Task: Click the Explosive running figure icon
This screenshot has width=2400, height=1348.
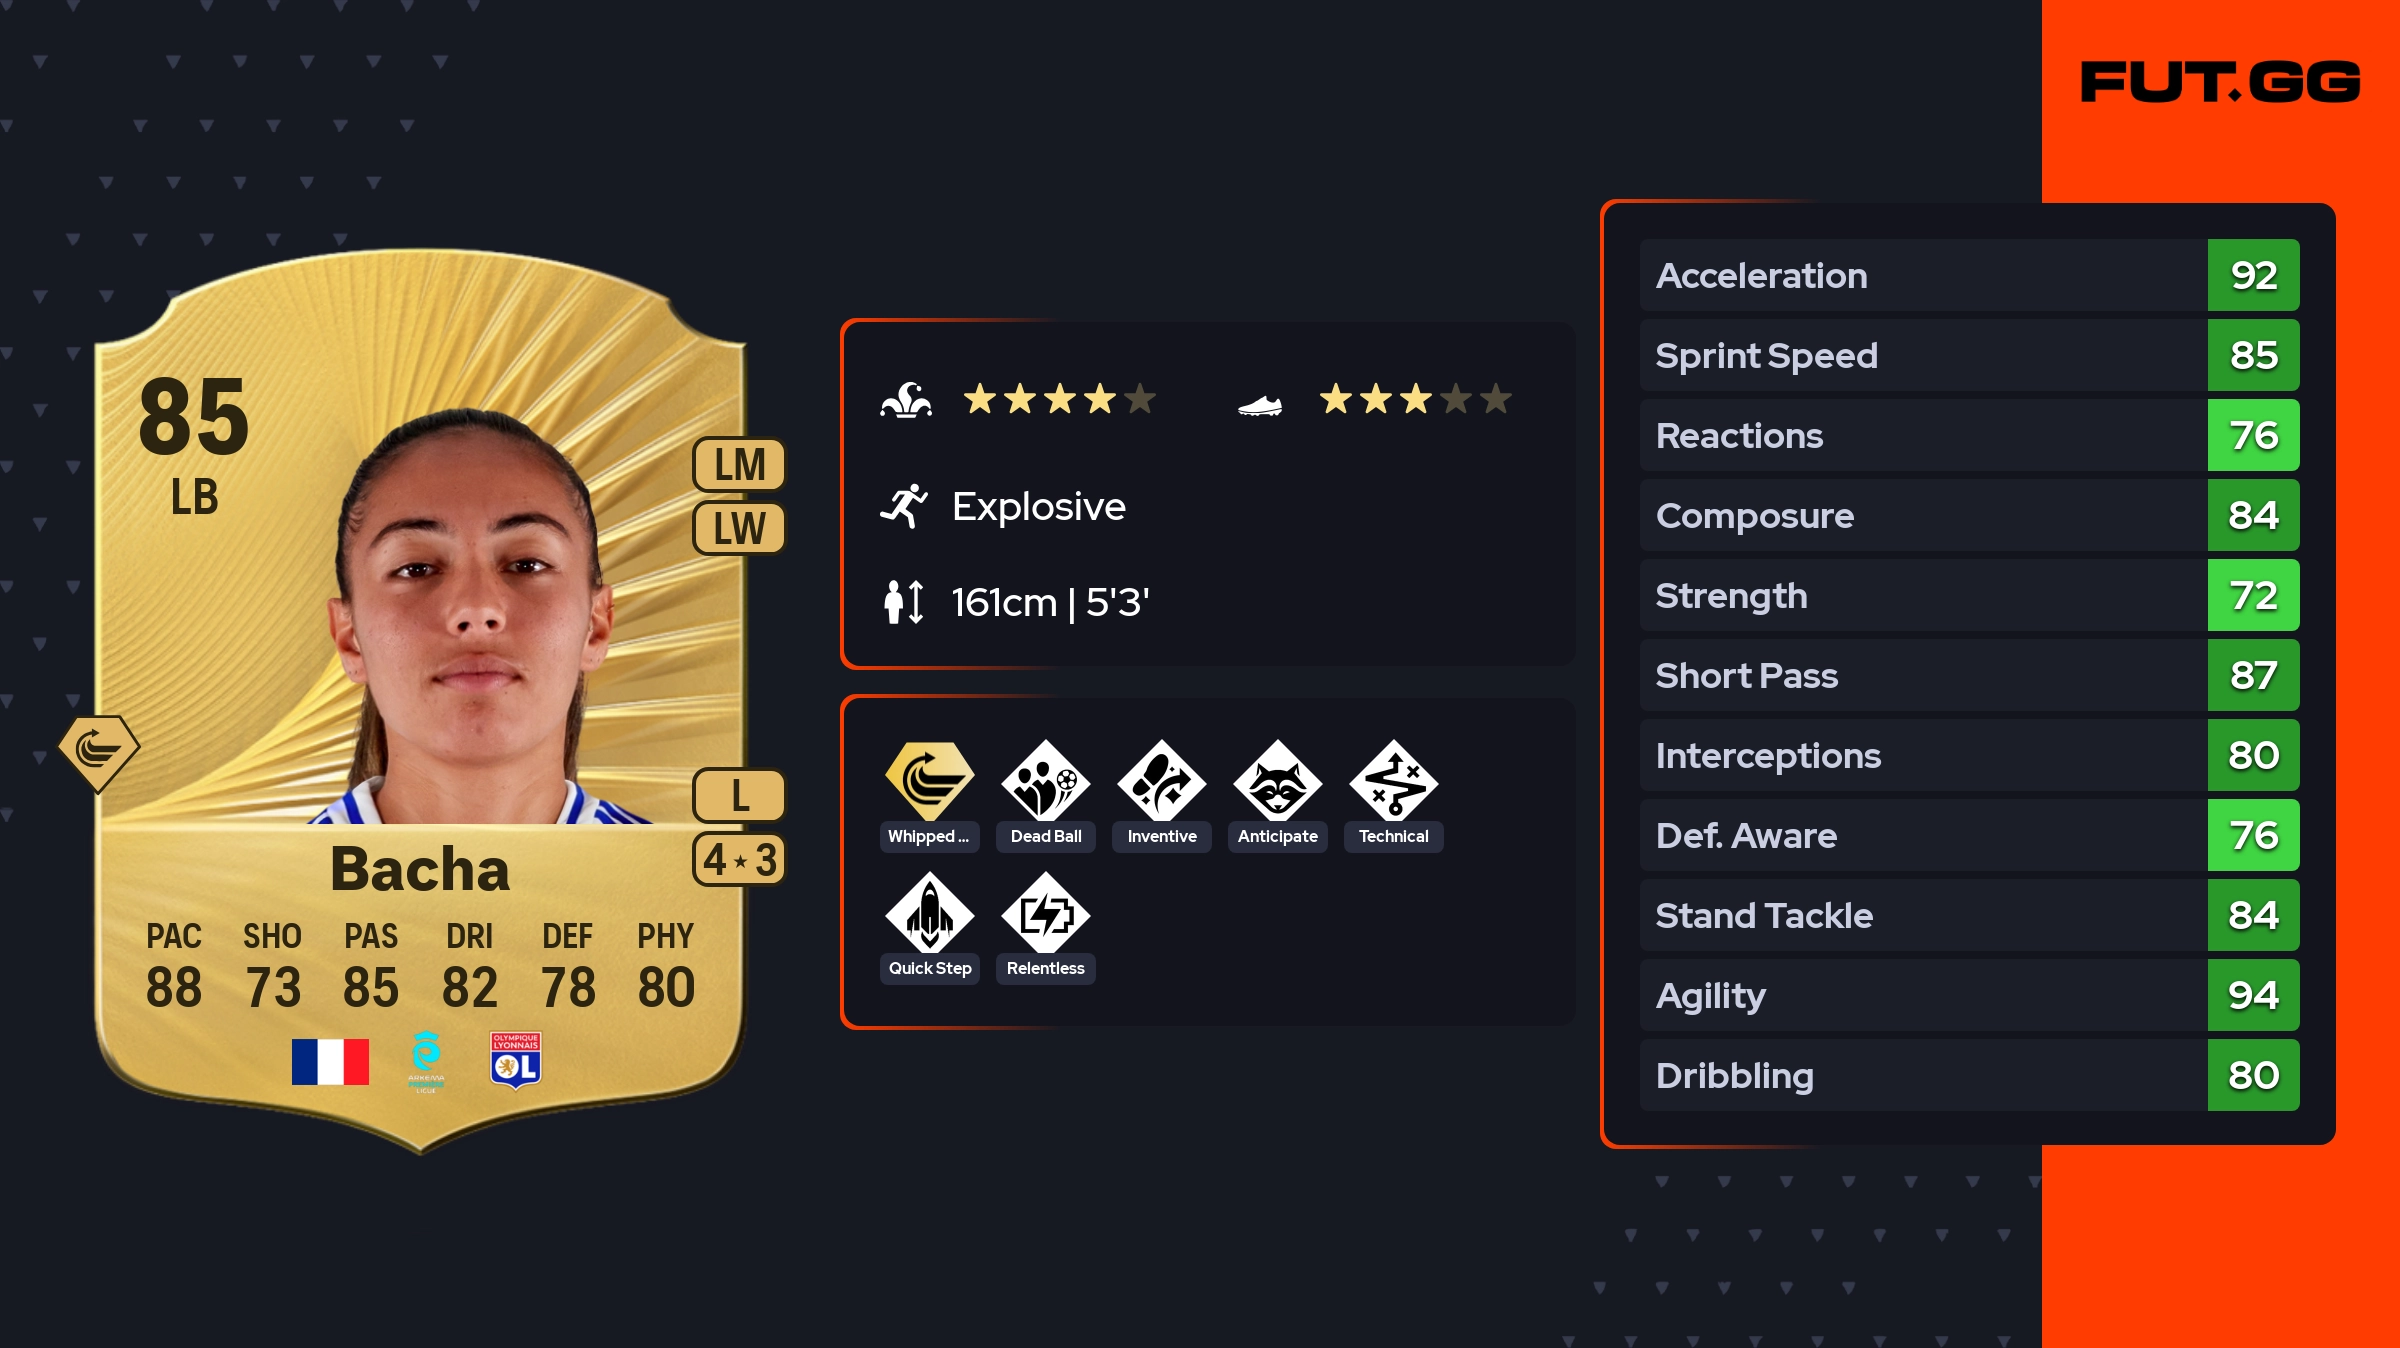Action: coord(904,506)
